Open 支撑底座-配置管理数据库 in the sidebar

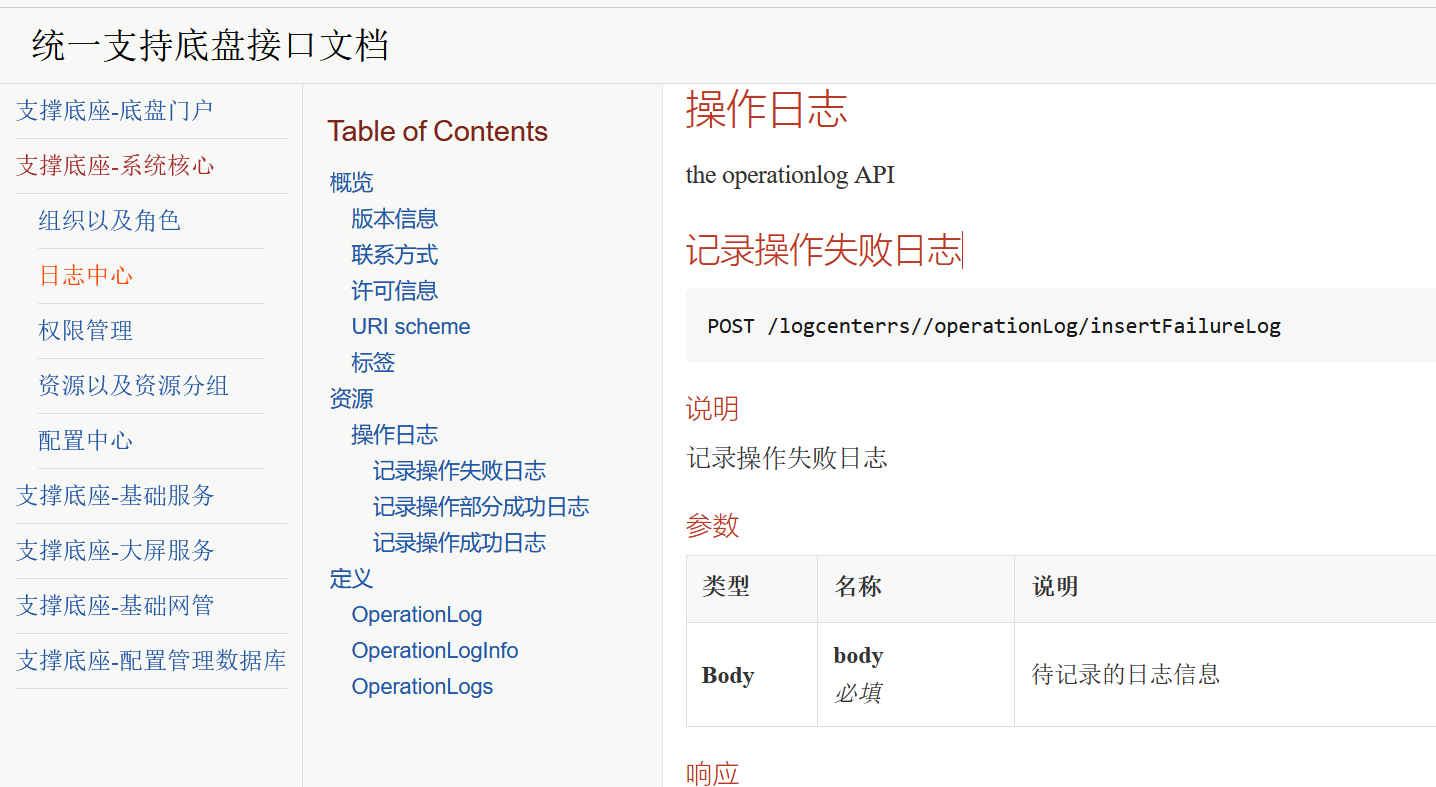tap(151, 660)
